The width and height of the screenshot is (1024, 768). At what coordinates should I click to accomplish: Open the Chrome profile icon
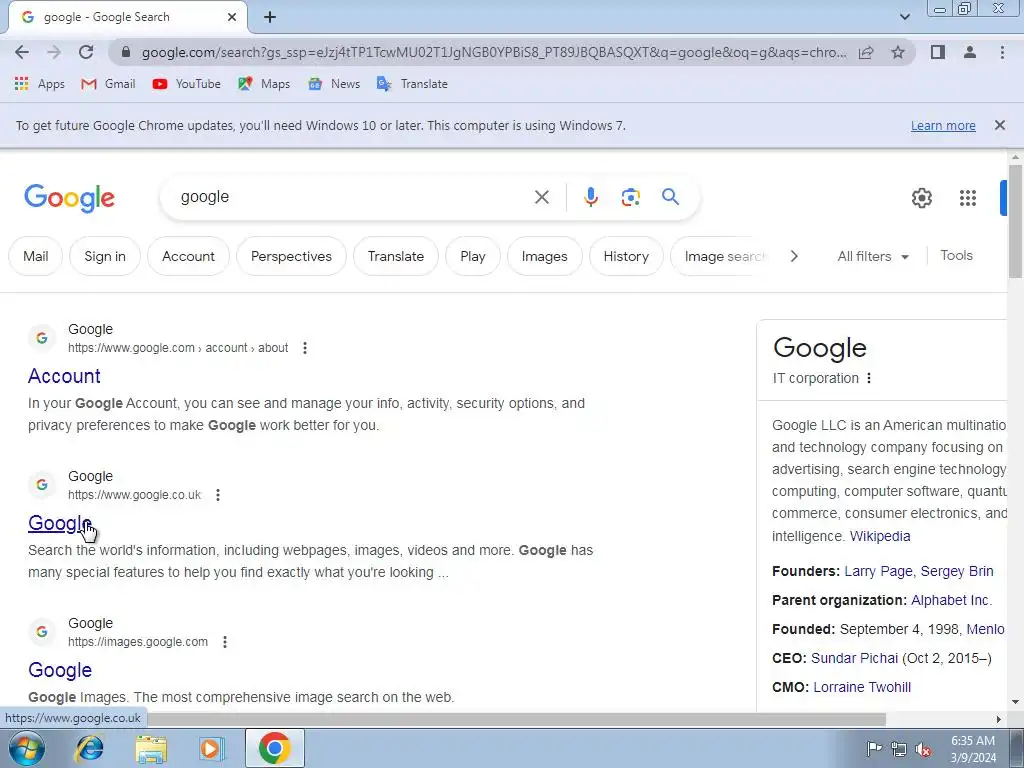click(970, 52)
